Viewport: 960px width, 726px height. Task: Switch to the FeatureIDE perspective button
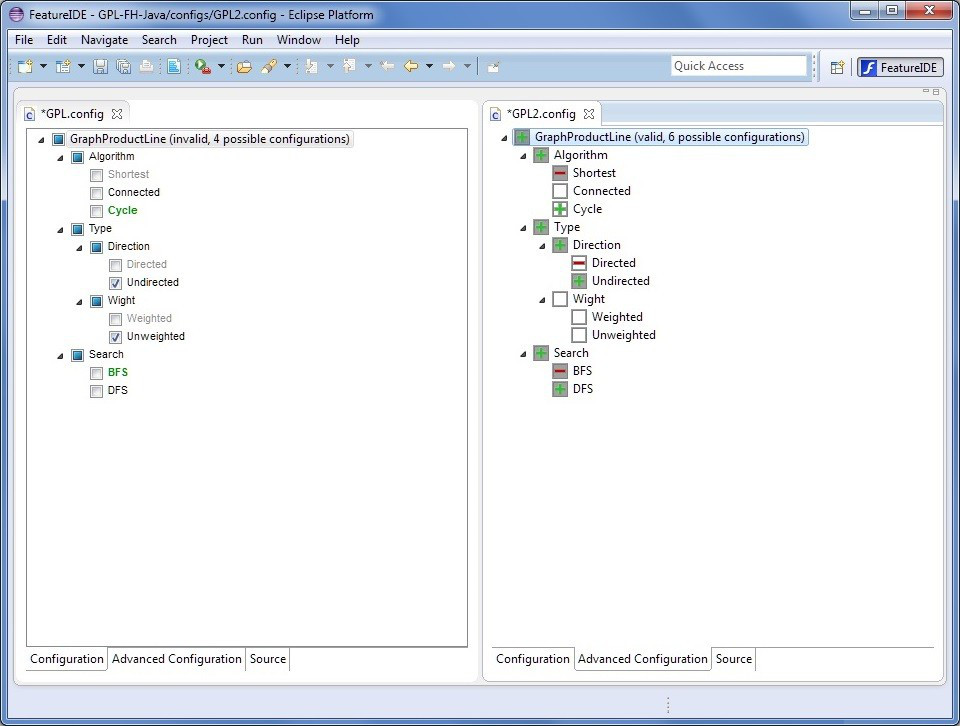[x=900, y=67]
